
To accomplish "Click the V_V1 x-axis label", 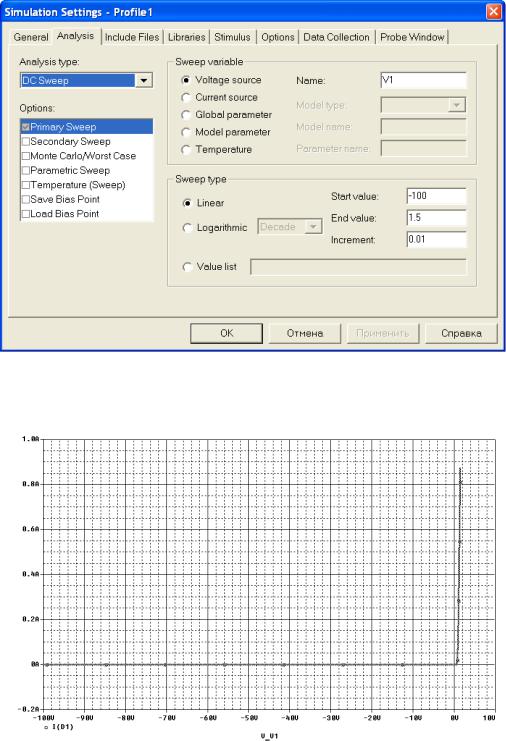I will (269, 736).
